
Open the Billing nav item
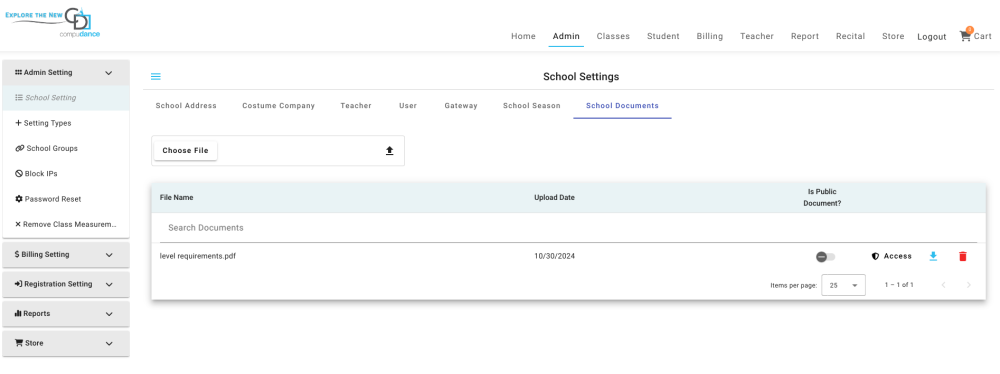(x=710, y=36)
